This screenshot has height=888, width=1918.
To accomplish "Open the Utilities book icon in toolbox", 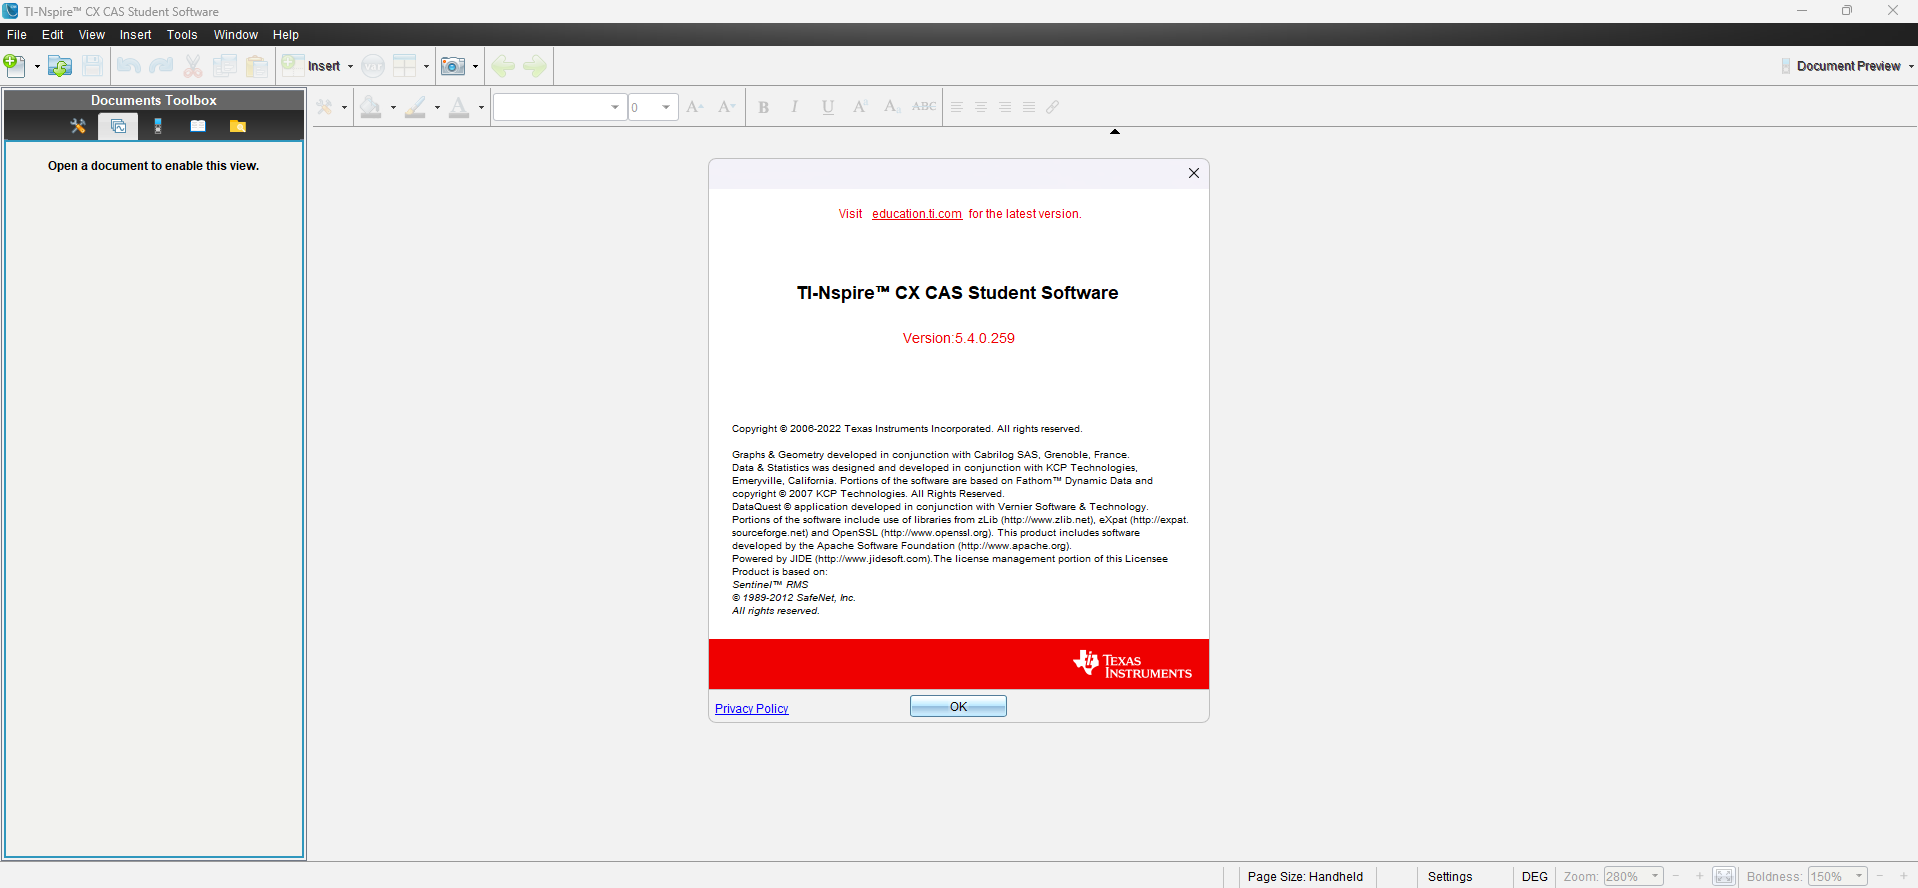I will [x=198, y=126].
